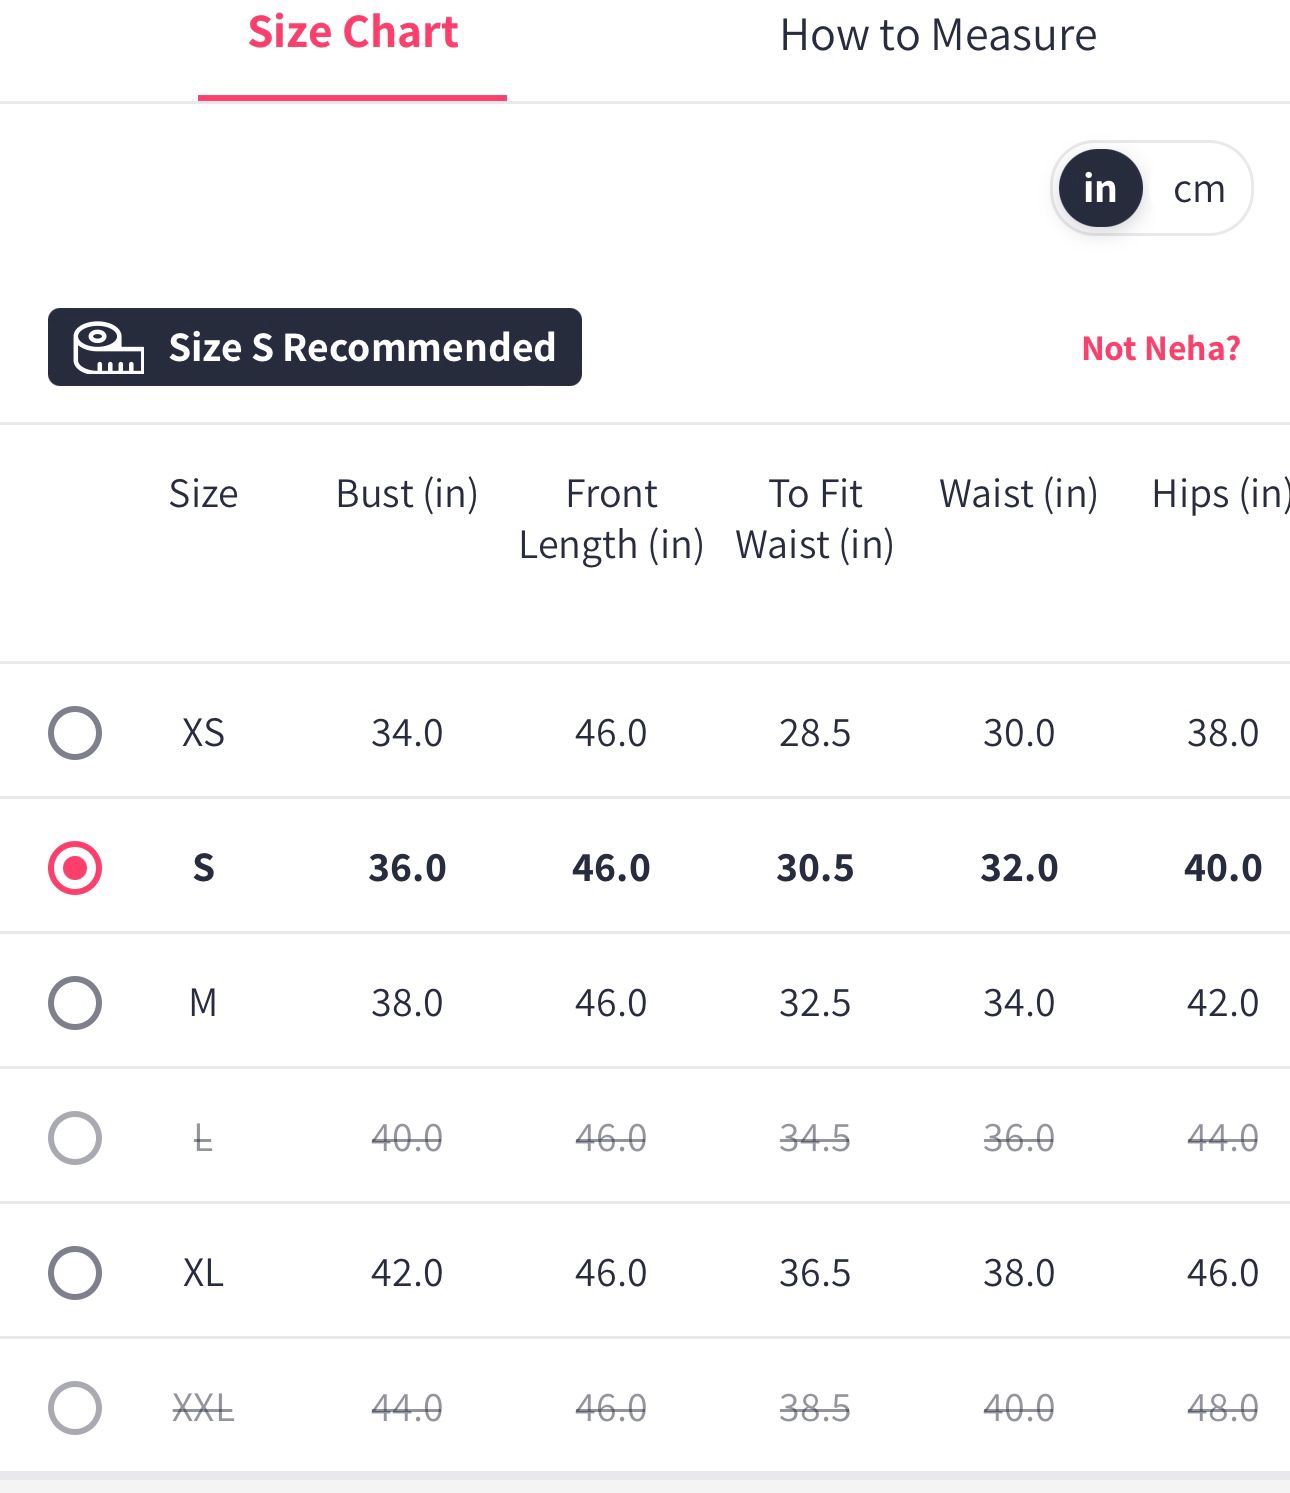Click the Front Length (in) column header

(x=611, y=519)
